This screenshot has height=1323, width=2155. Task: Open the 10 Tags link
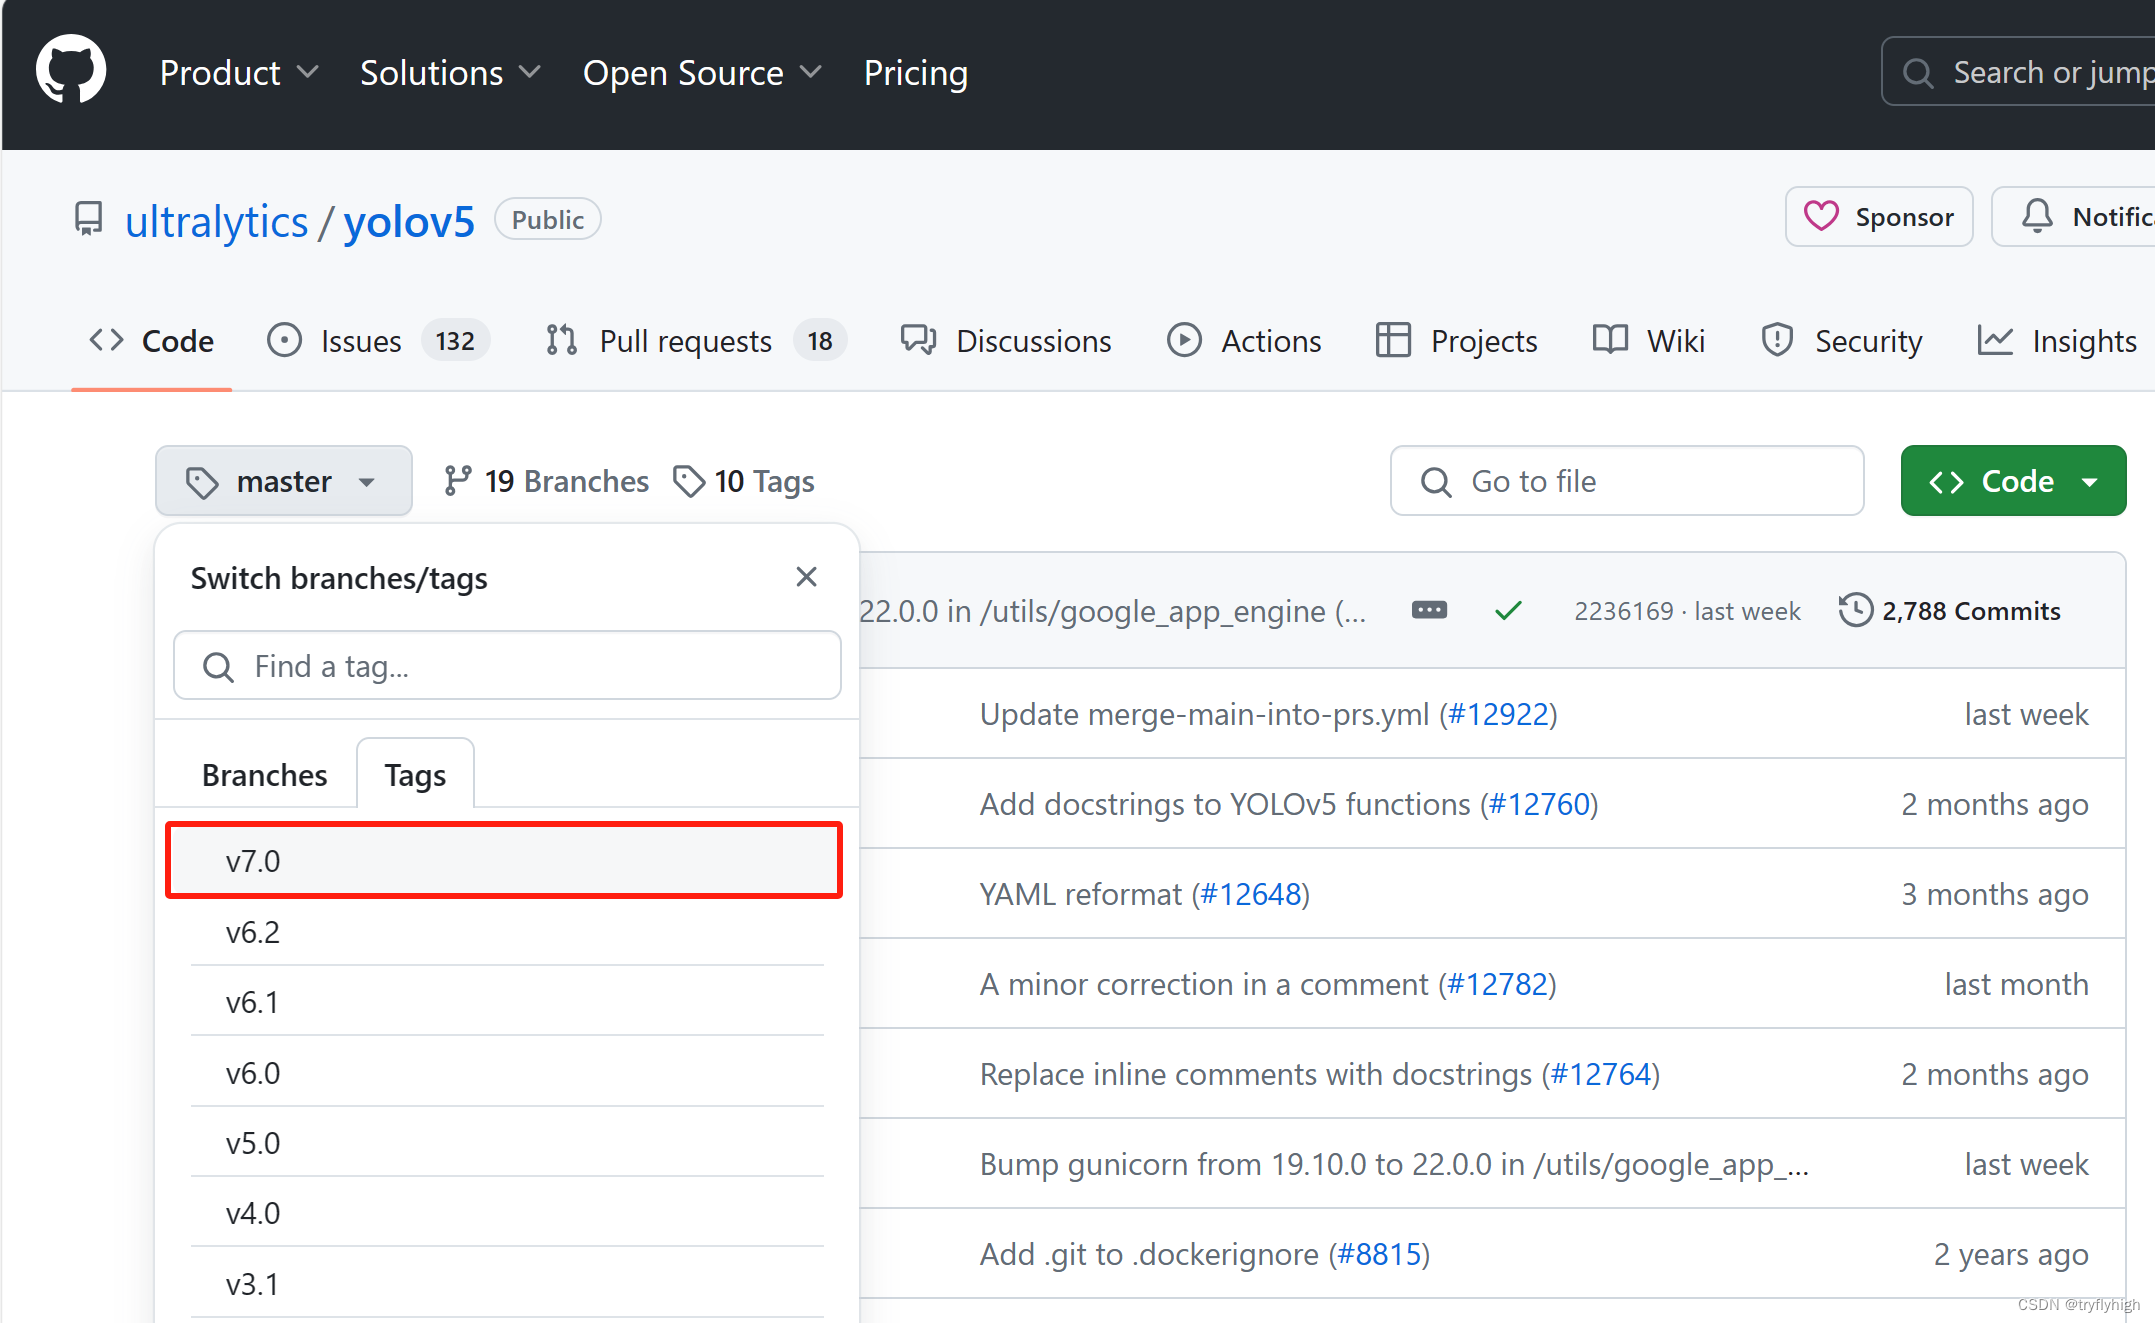pos(744,481)
